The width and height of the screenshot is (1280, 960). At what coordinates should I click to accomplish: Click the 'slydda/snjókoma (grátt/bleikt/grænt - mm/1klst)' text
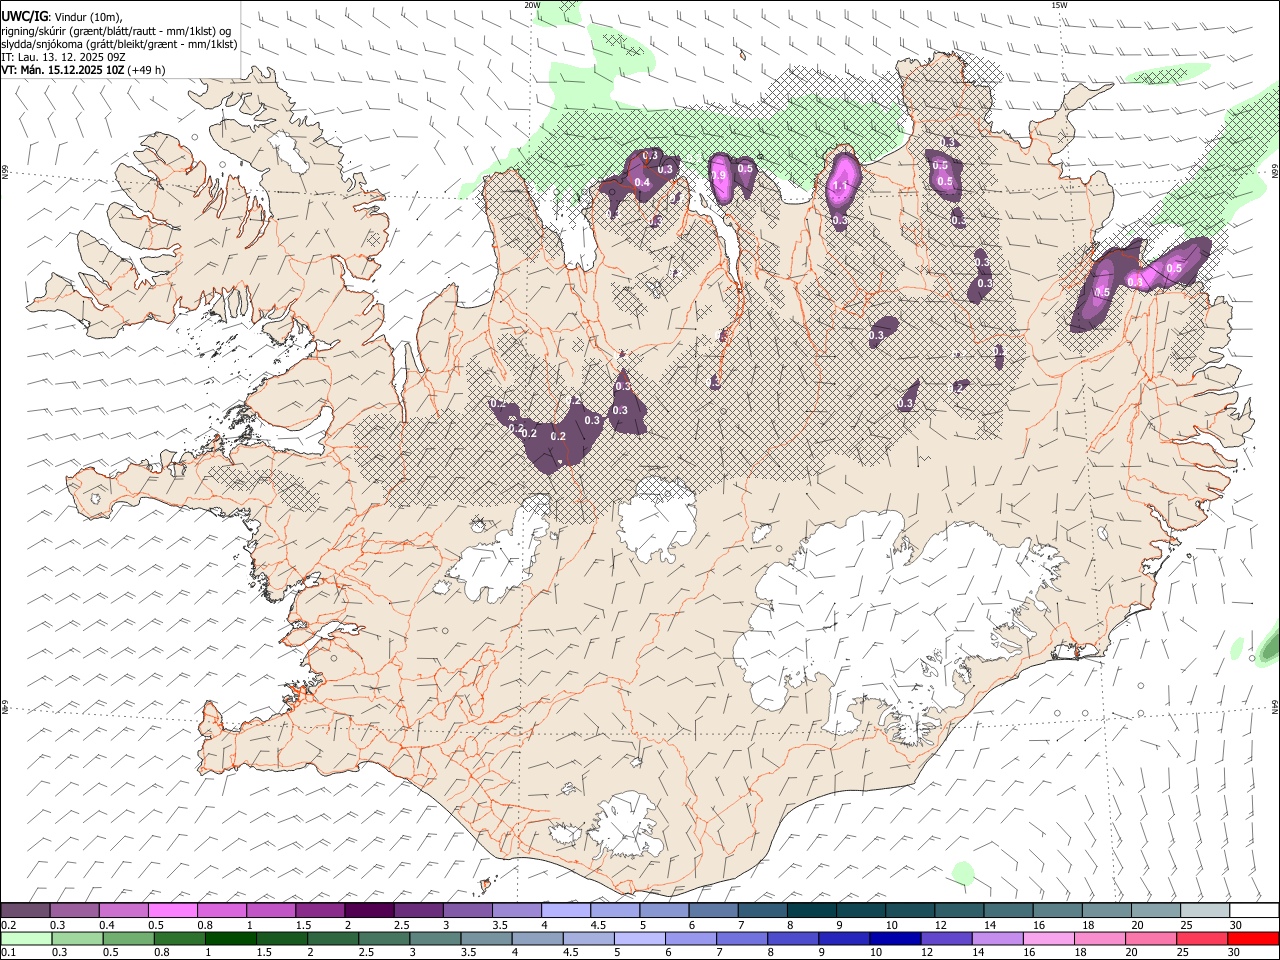click(119, 44)
